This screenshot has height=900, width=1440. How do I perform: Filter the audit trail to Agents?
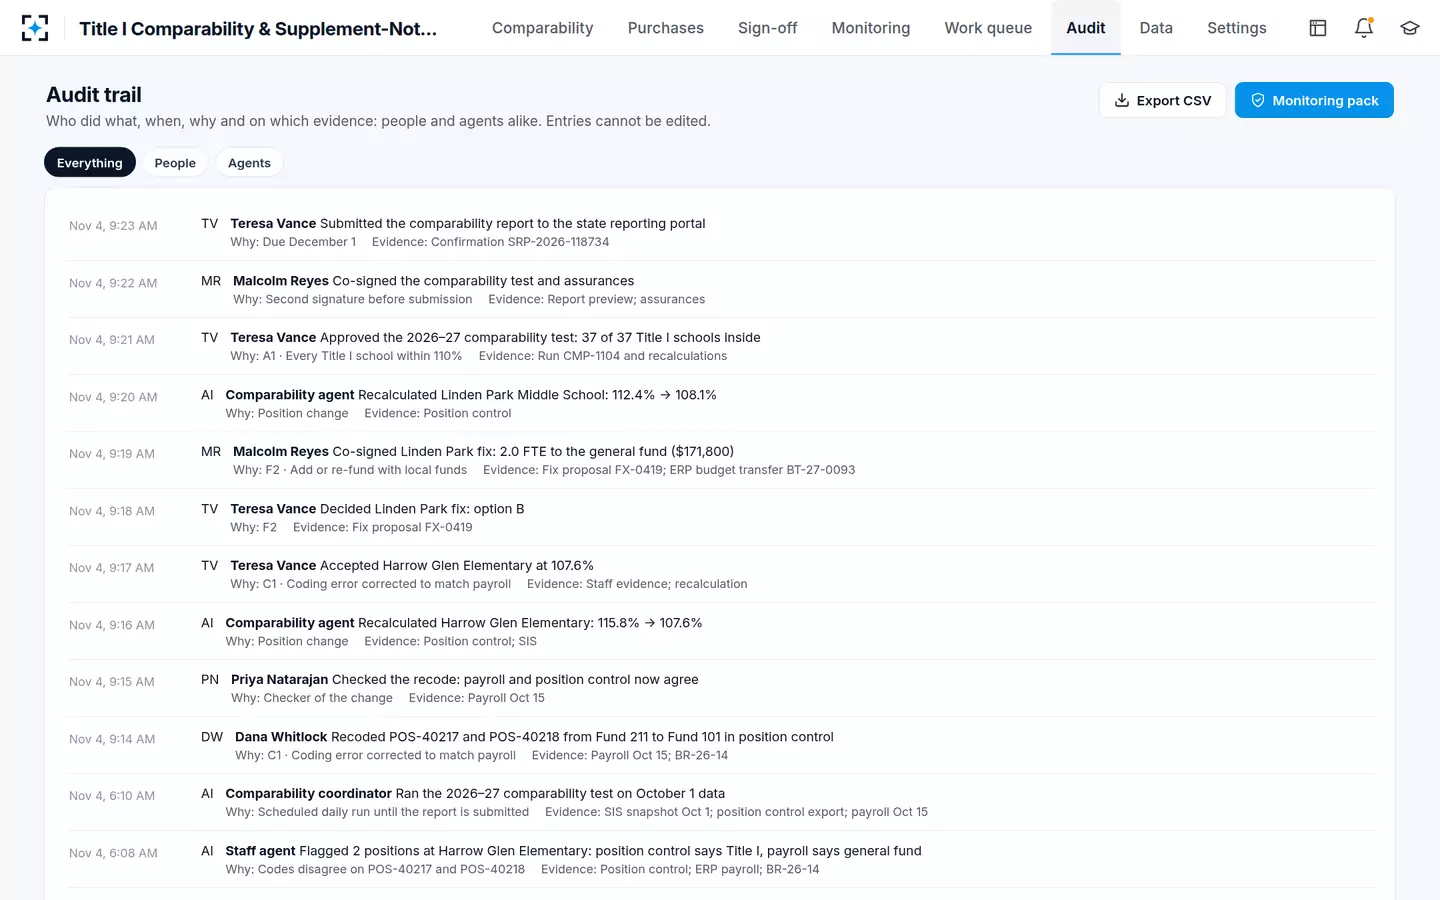pyautogui.click(x=249, y=163)
